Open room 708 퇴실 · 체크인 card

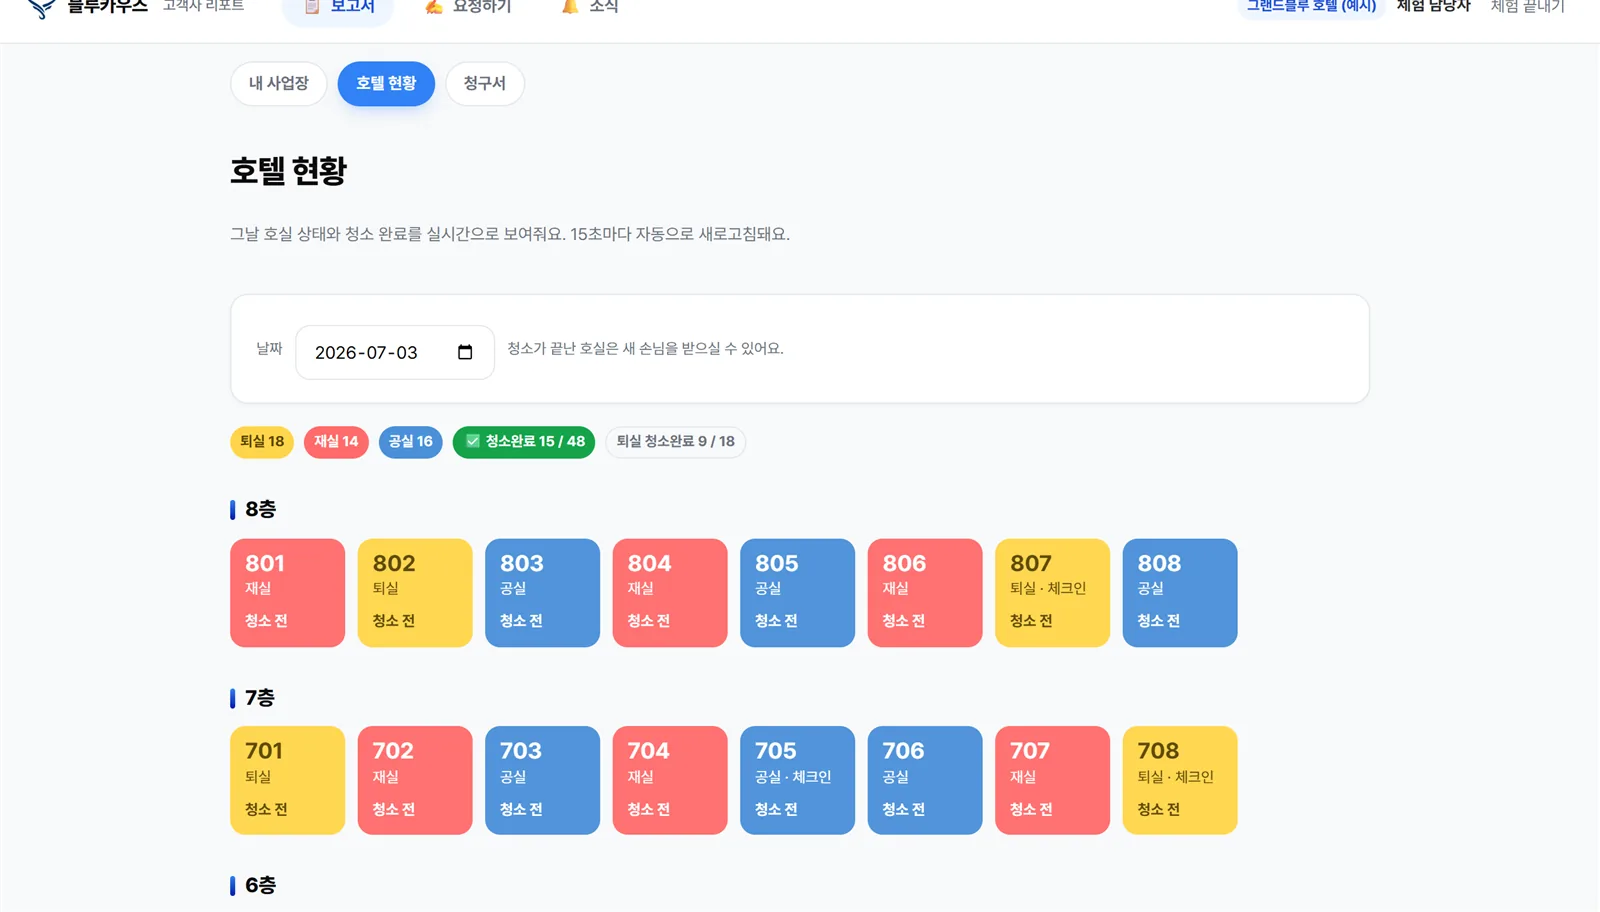[1180, 780]
